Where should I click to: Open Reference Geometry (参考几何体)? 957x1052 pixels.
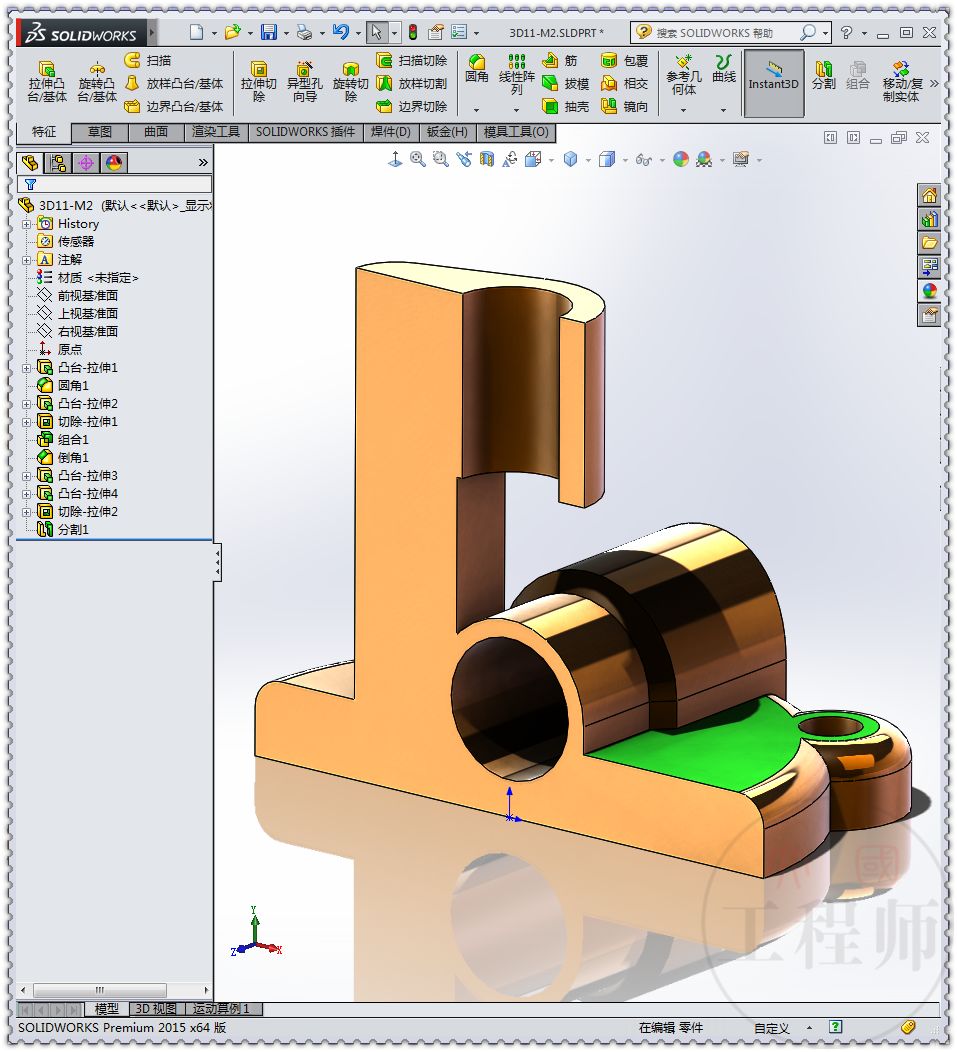[x=683, y=75]
